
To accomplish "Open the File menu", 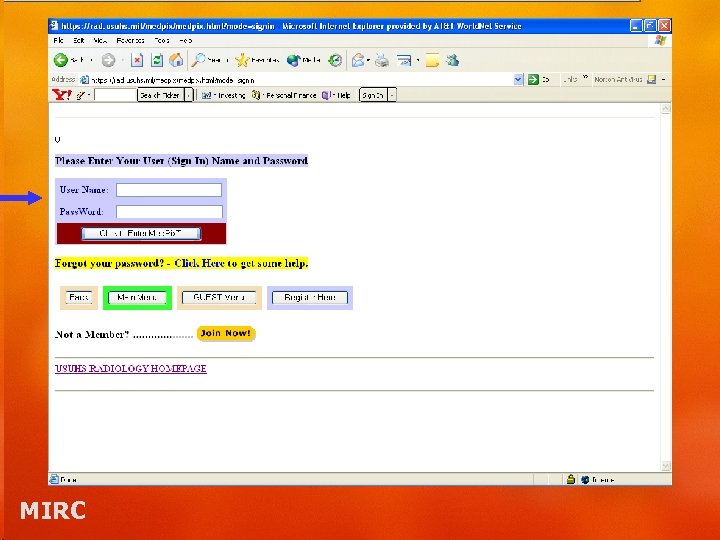I will pyautogui.click(x=58, y=40).
